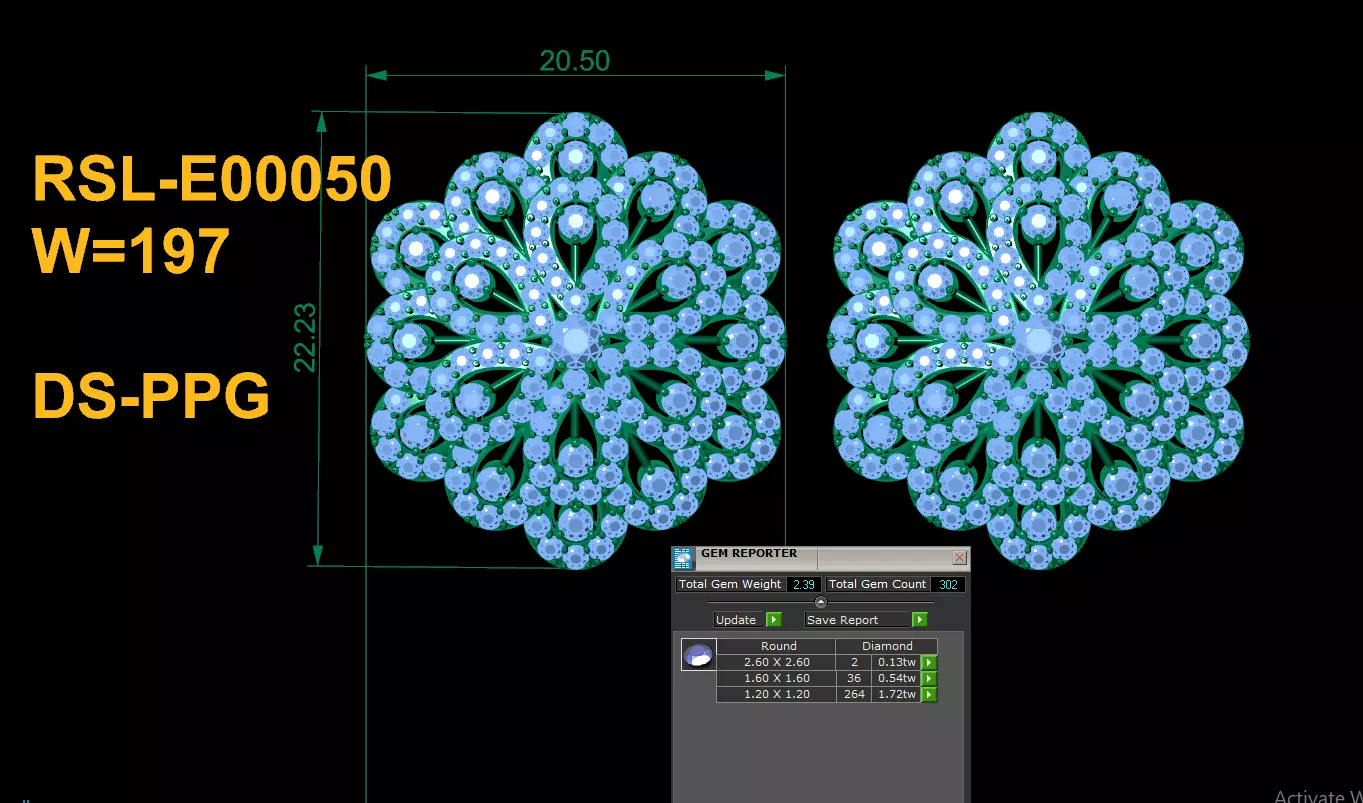
Task: Close the Gem Reporter panel
Action: pos(959,558)
